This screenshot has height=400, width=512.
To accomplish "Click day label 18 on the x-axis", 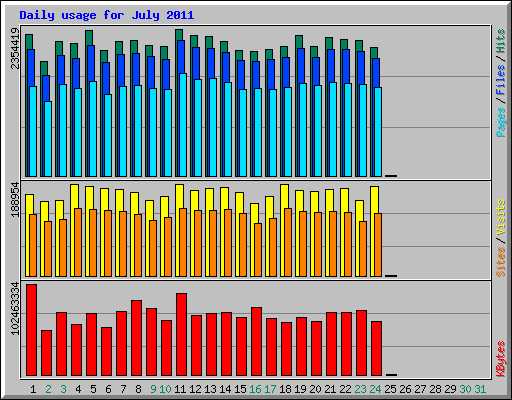I will [285, 389].
